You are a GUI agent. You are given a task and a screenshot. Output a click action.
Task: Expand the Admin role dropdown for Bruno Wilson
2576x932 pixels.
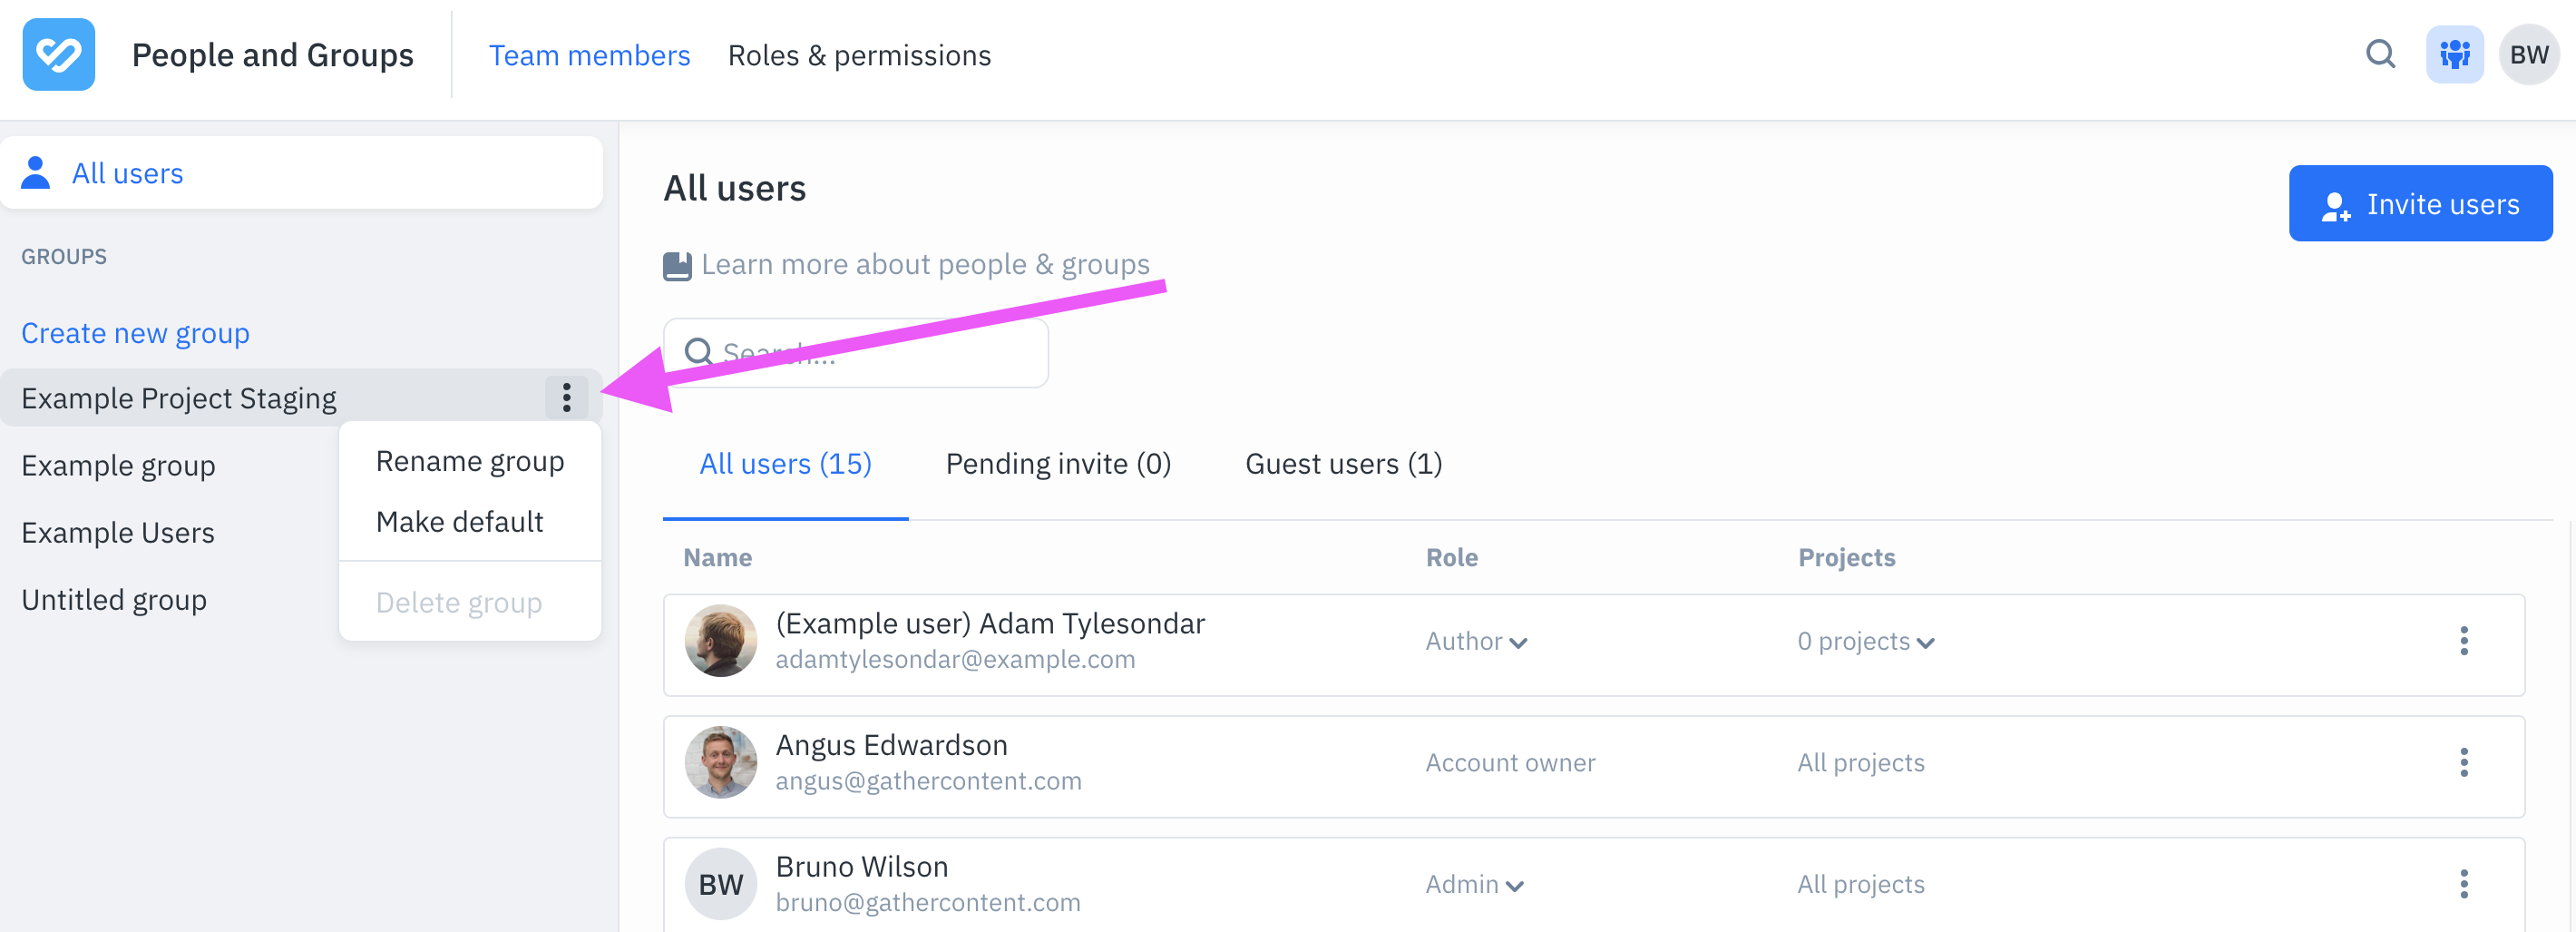click(1473, 884)
